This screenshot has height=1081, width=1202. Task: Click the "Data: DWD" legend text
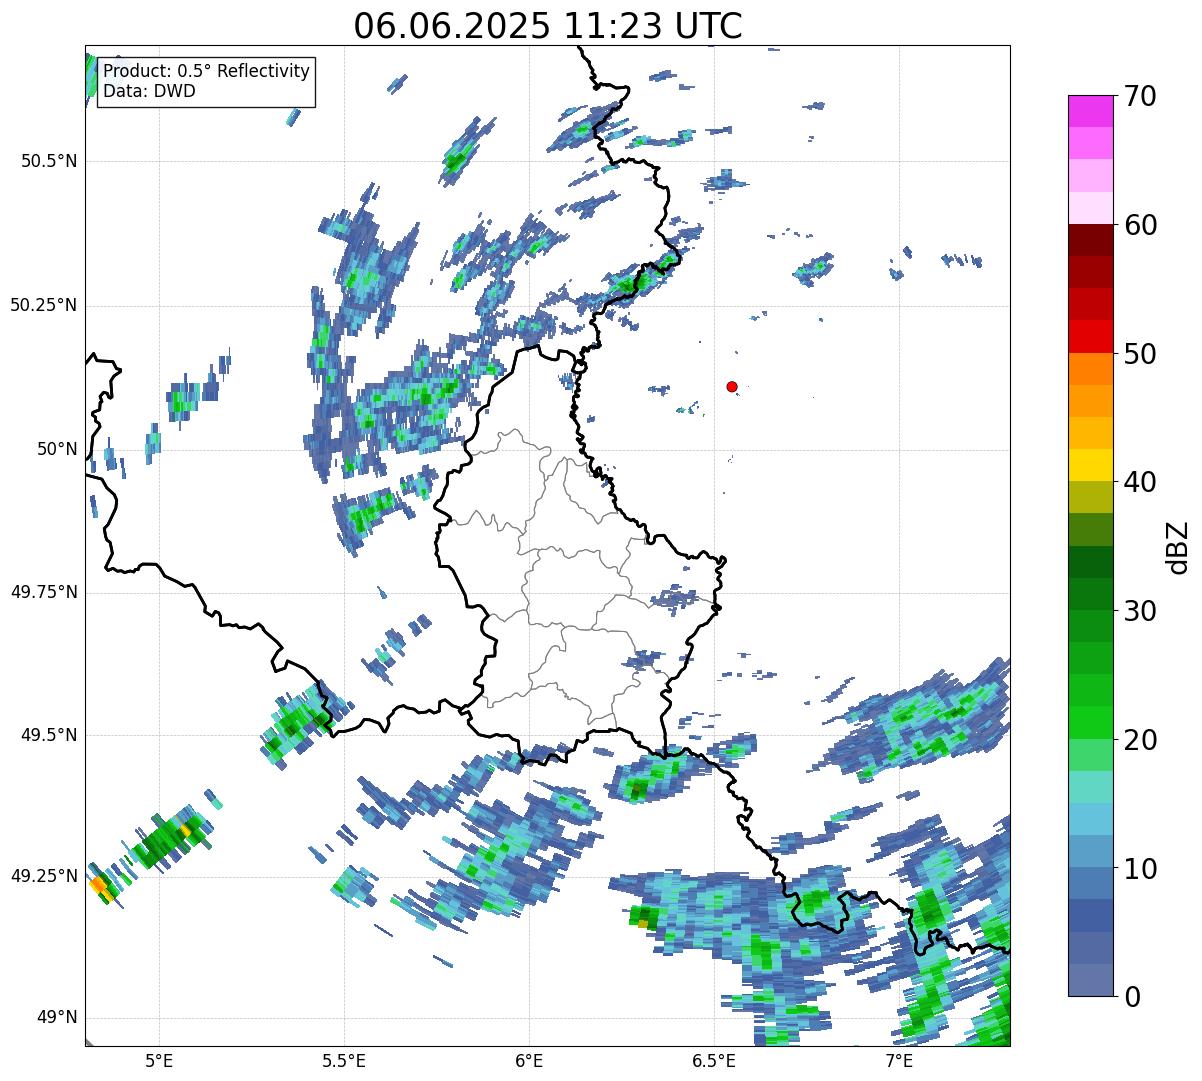(x=149, y=91)
